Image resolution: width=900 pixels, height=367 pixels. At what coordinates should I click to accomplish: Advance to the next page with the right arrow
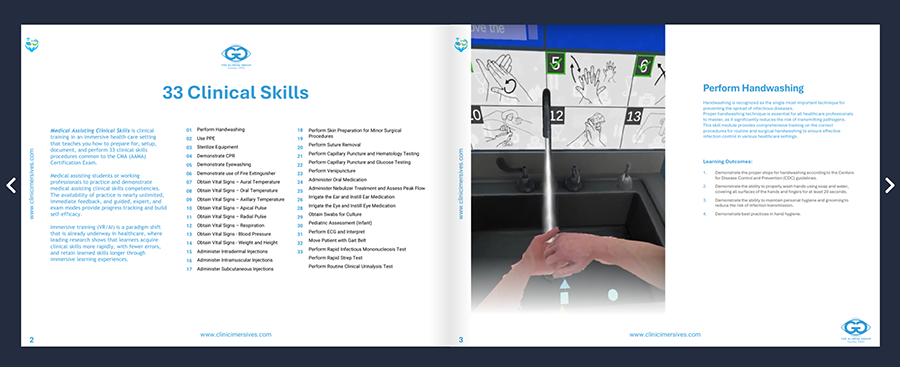click(x=889, y=185)
